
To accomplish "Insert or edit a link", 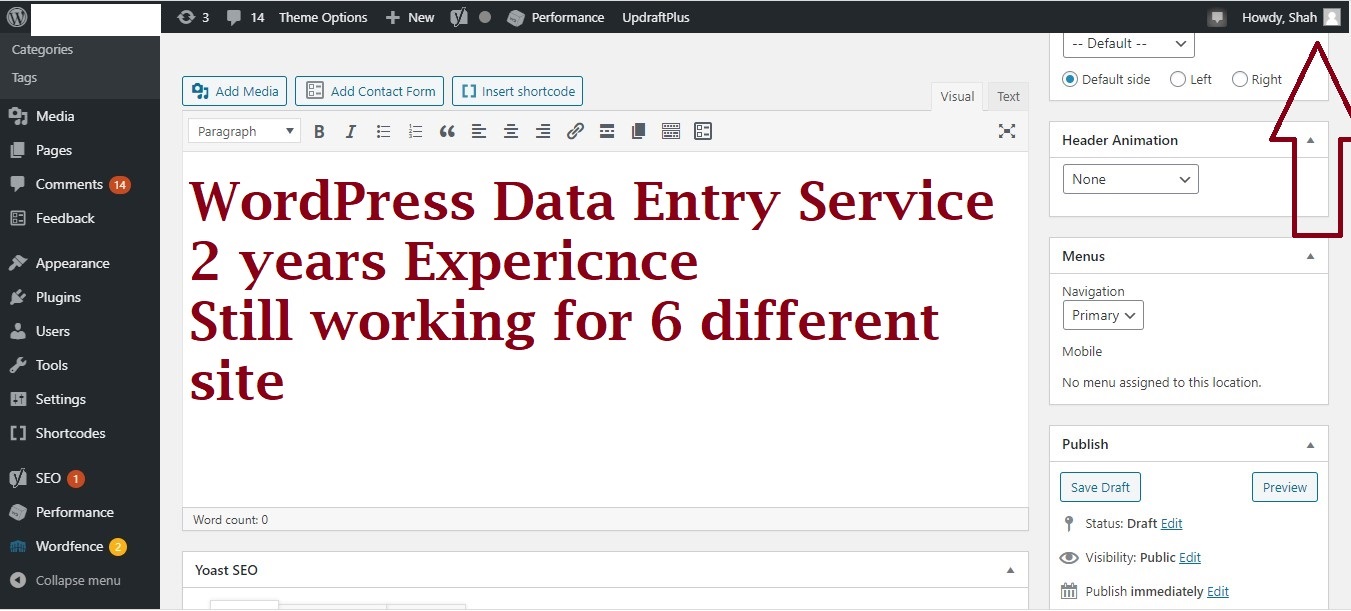I will (575, 131).
